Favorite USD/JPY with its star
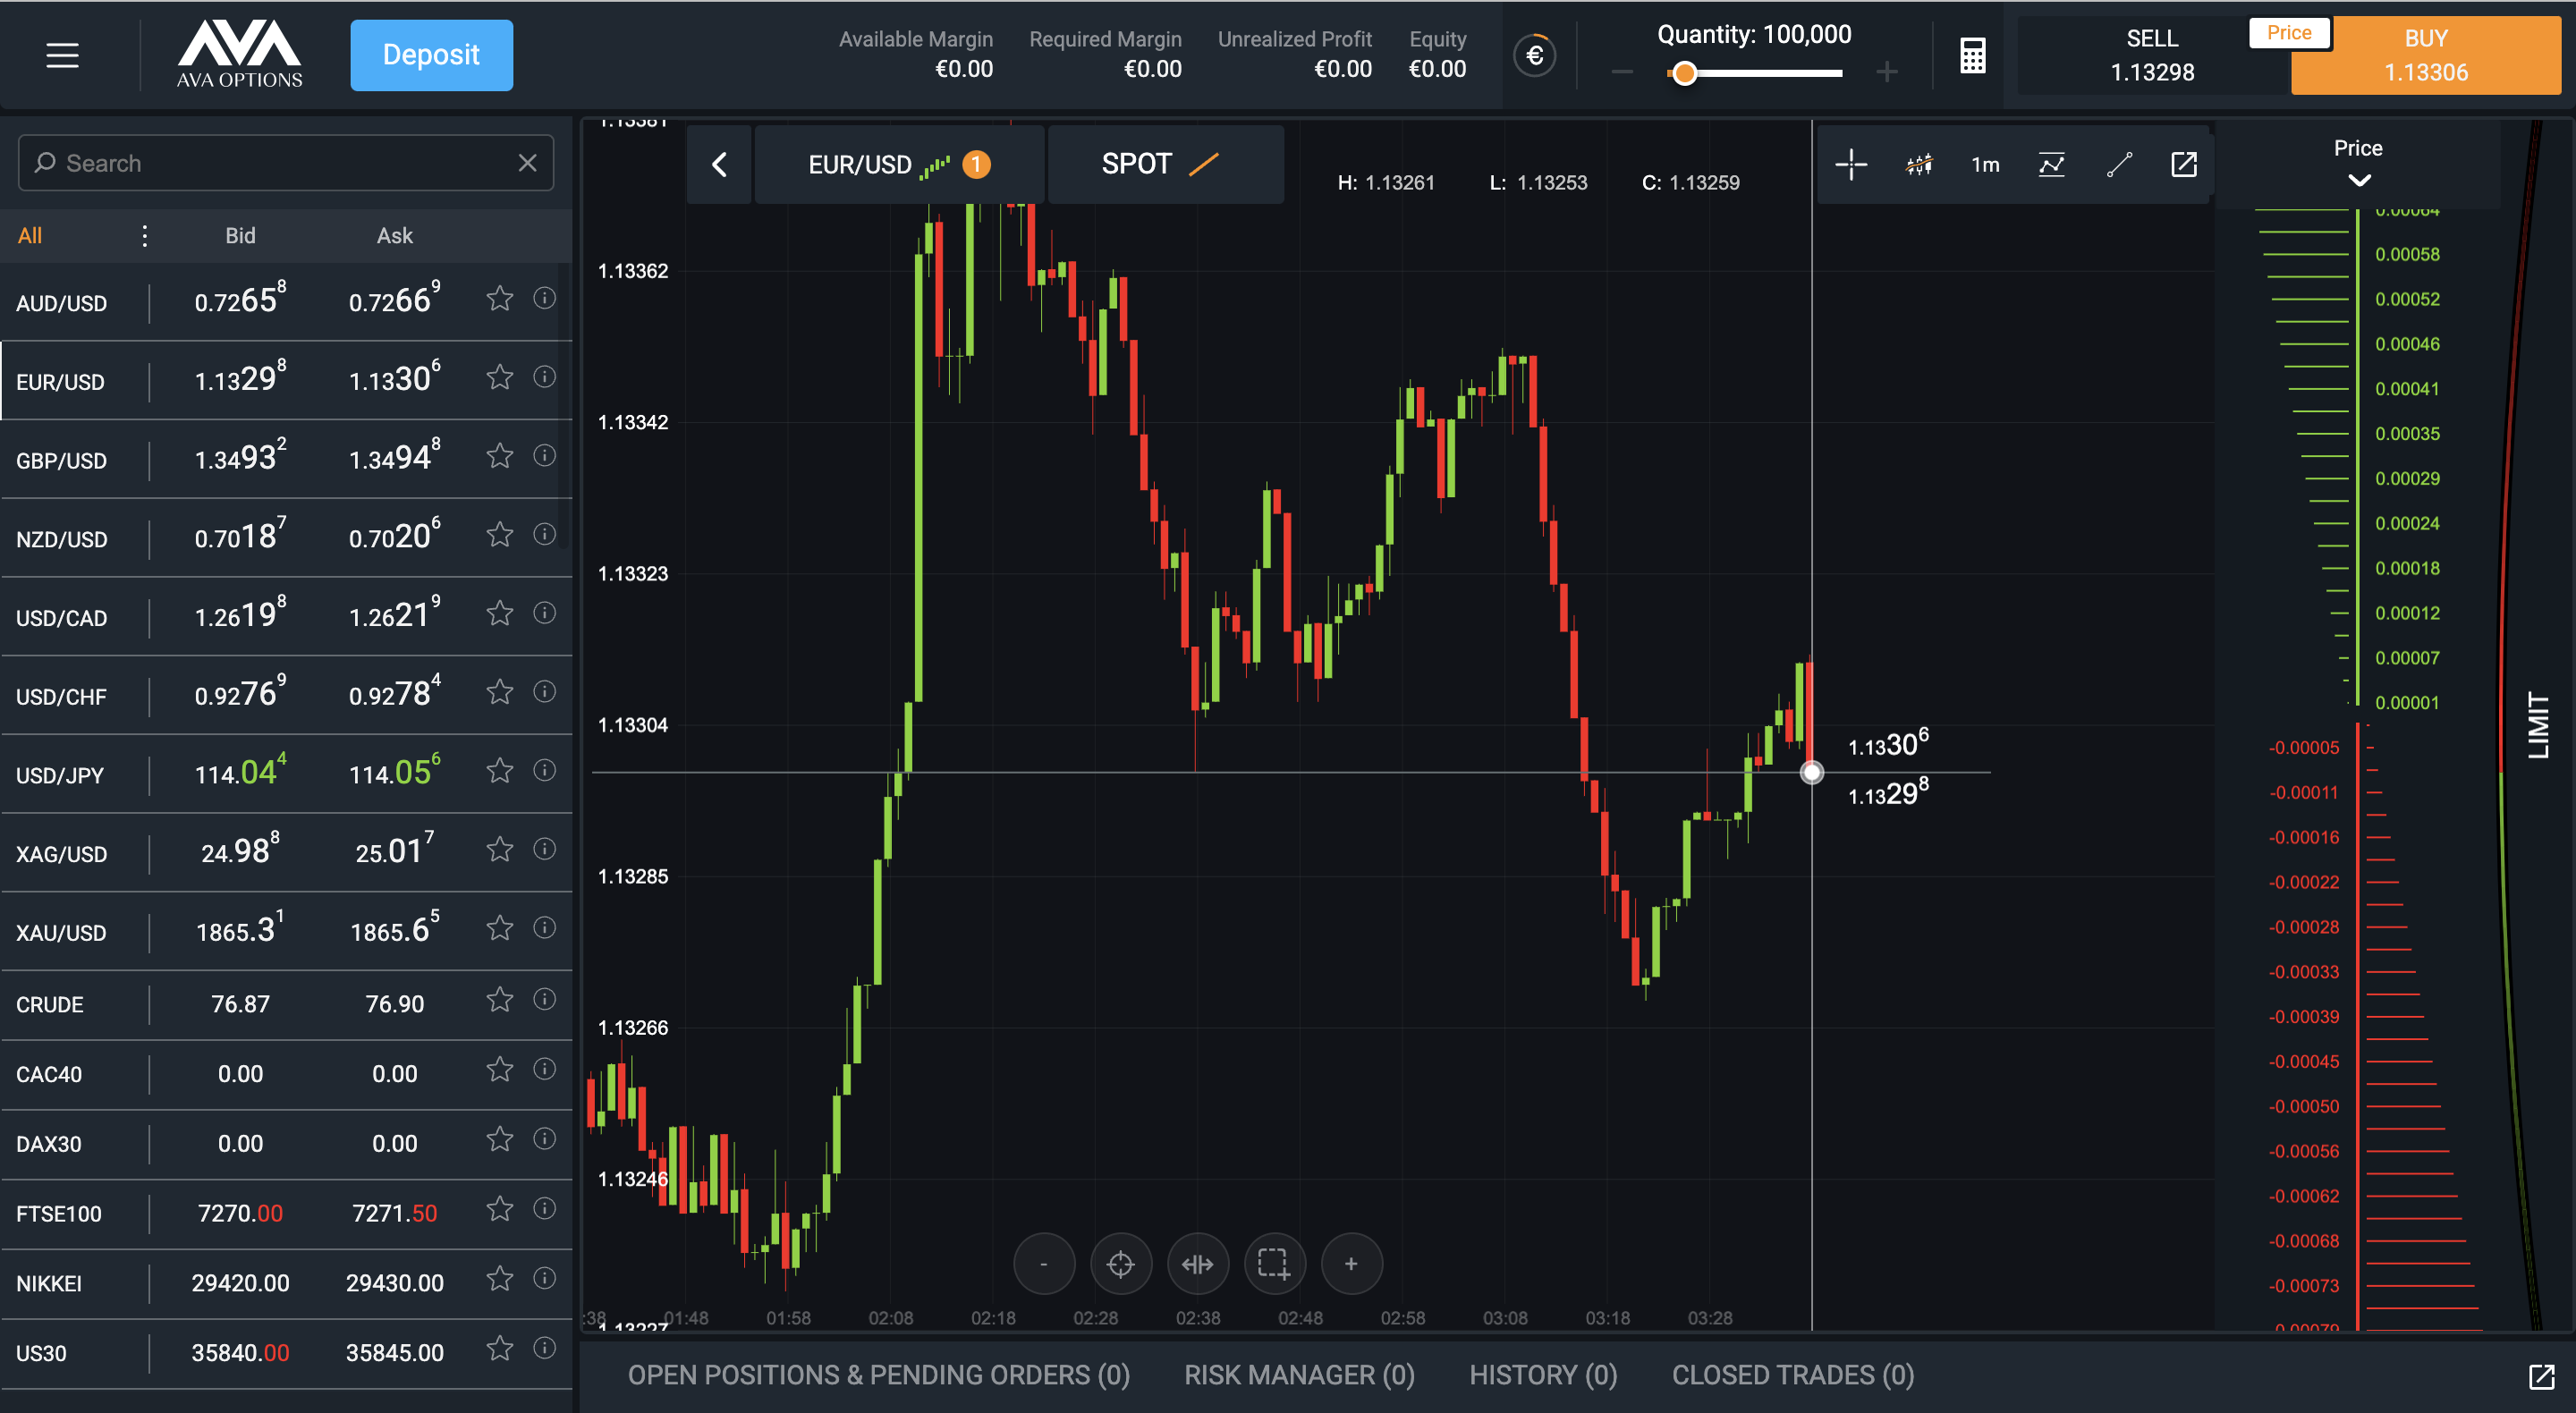The width and height of the screenshot is (2576, 1413). point(500,771)
